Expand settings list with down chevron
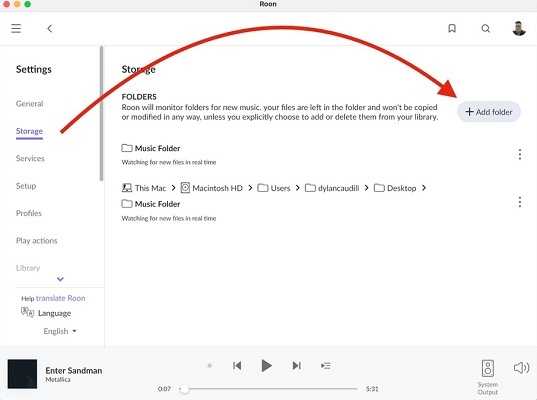The width and height of the screenshot is (537, 400). point(60,279)
